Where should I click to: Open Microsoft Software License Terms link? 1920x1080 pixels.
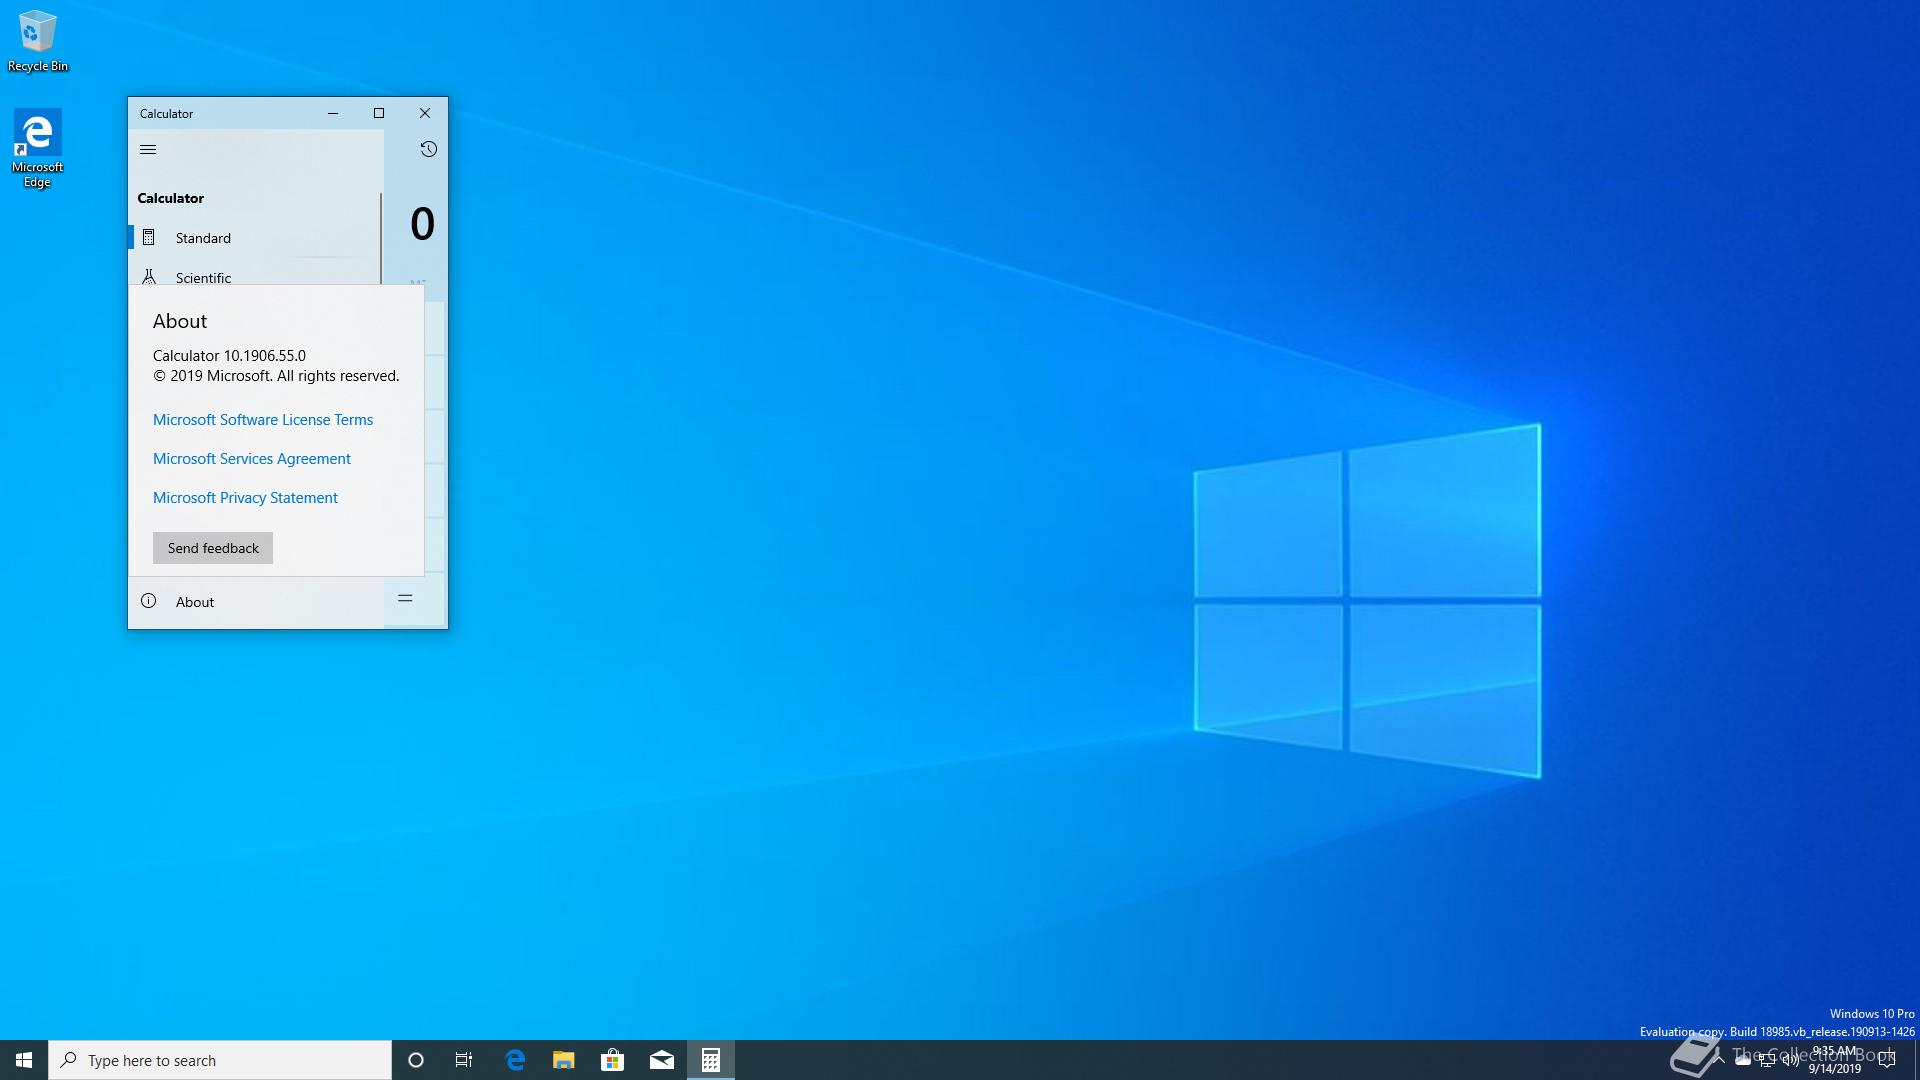[x=263, y=420]
